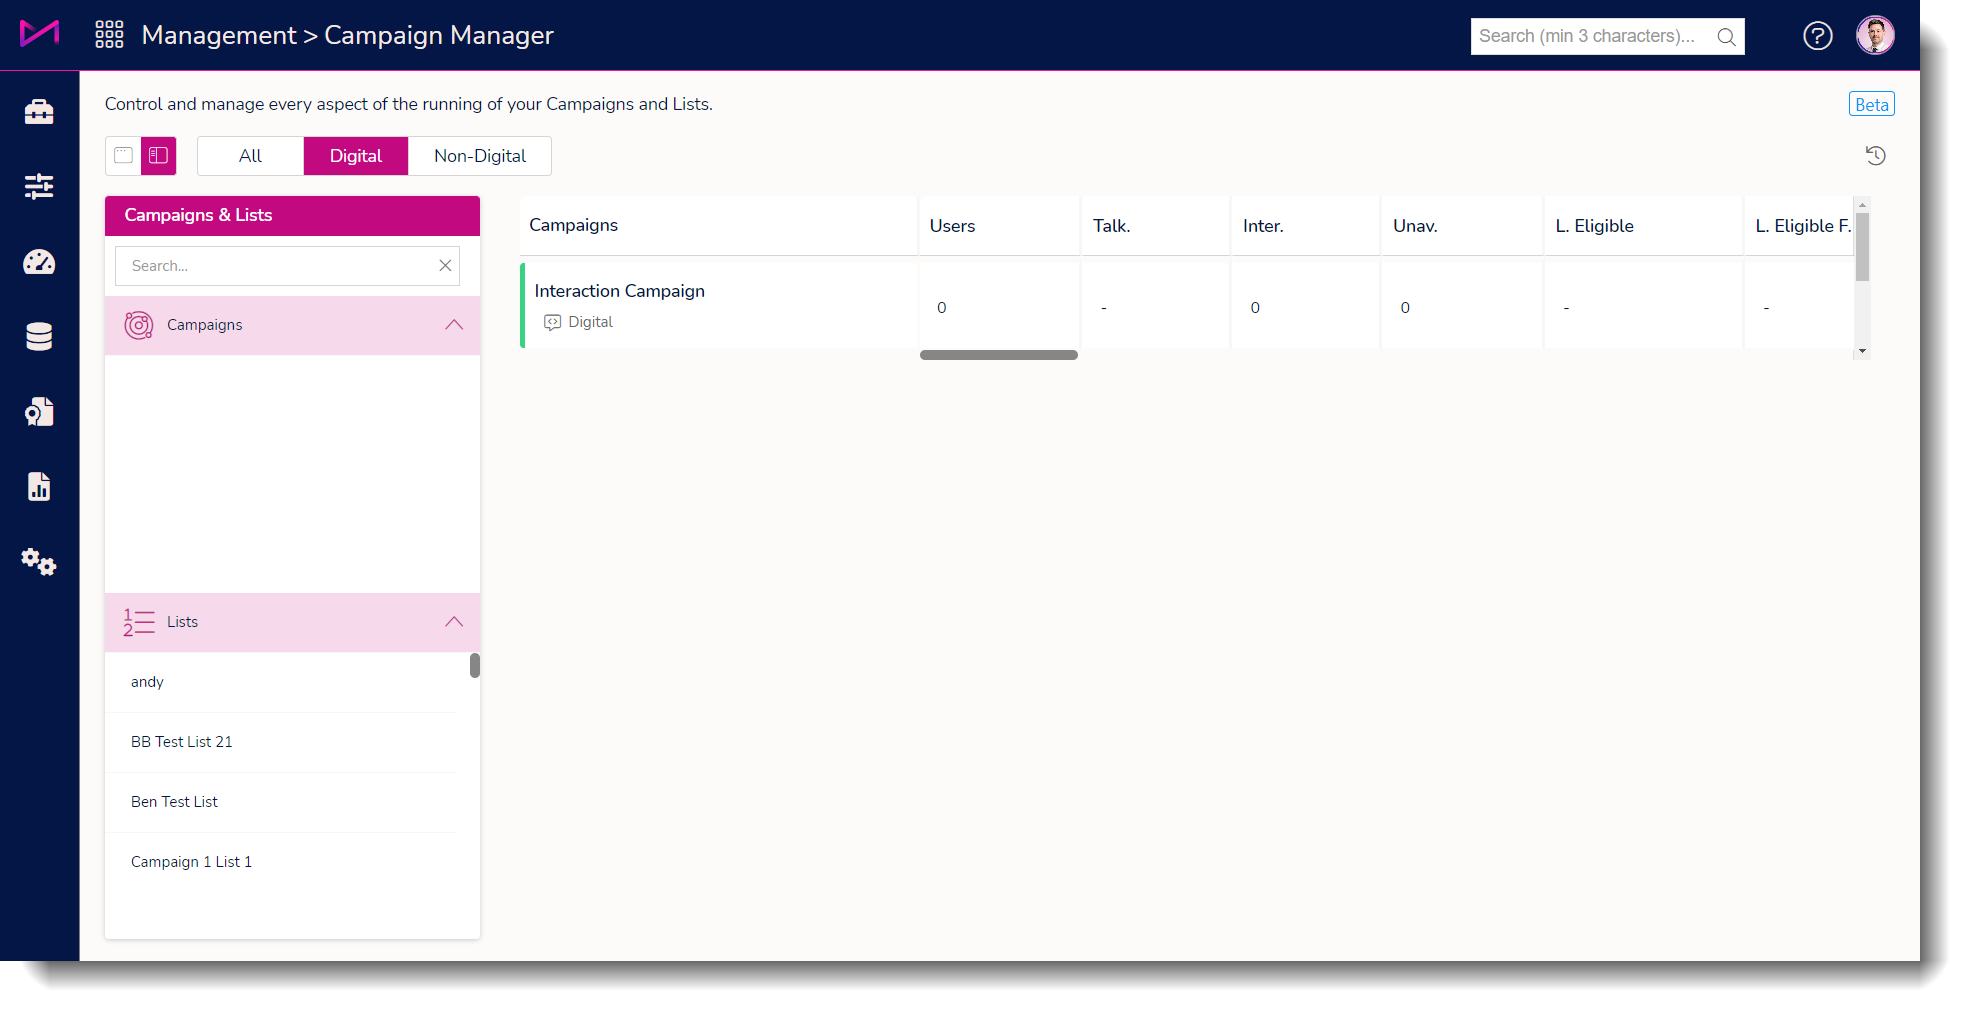Select the All tab
The height and width of the screenshot is (1011, 1970).
pos(250,156)
